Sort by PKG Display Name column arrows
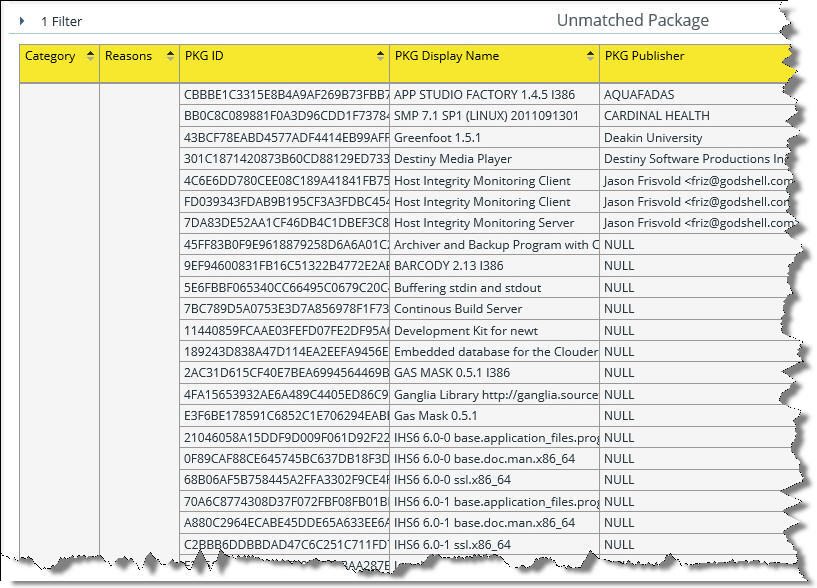Viewport: 817px width, 588px height. pyautogui.click(x=590, y=56)
